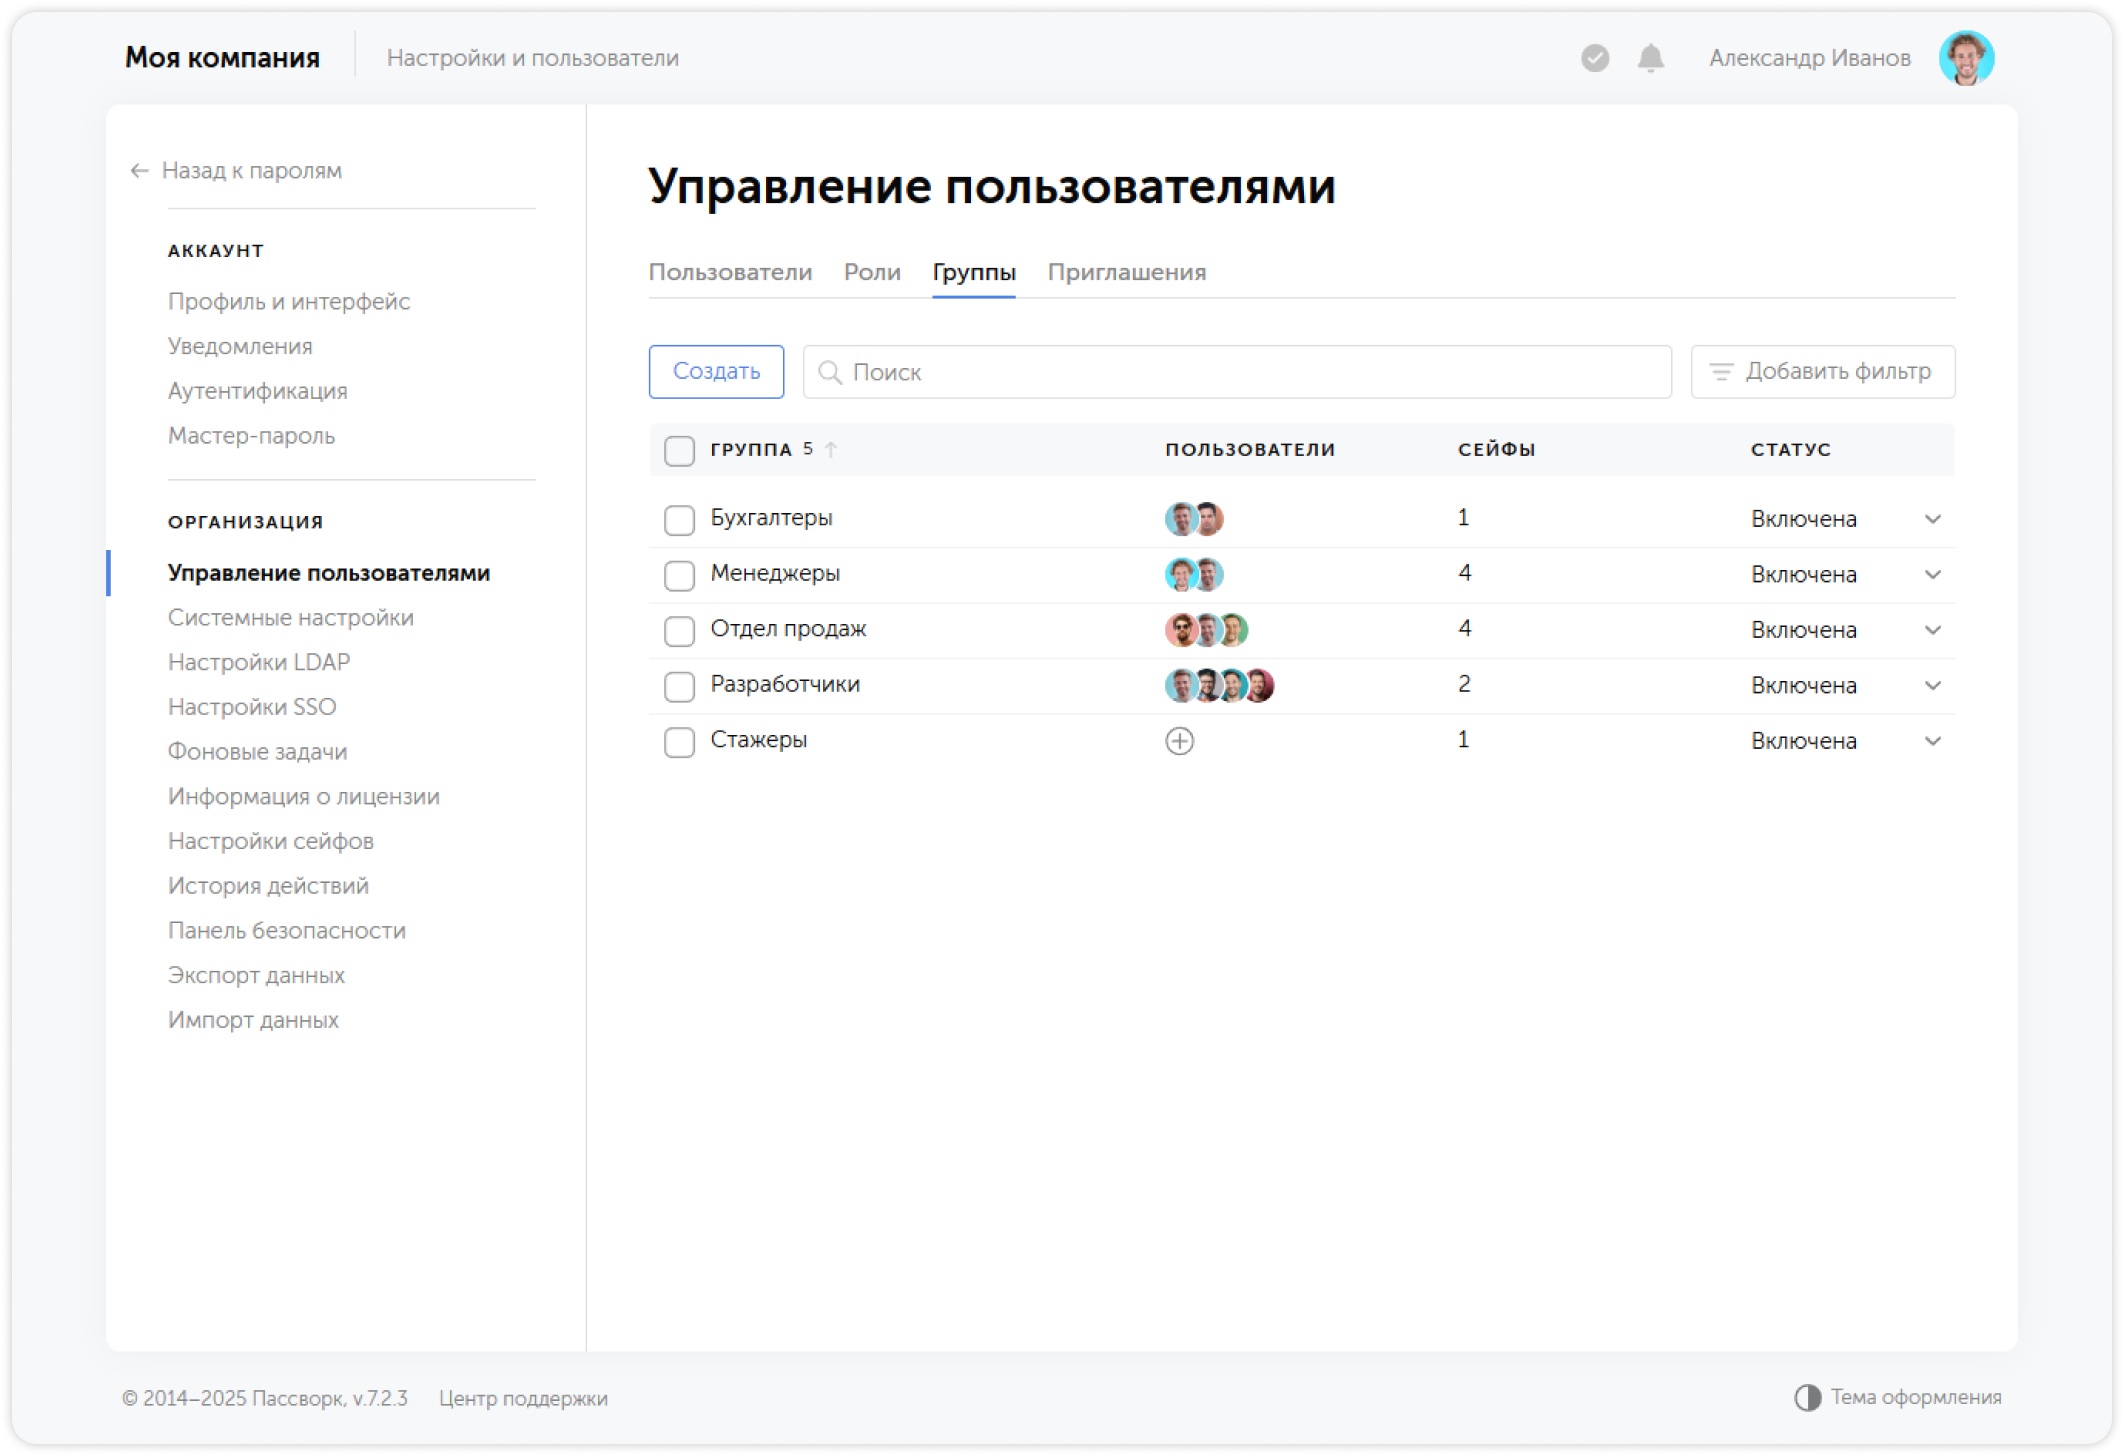Open 'Центр поддержки' link in the footer

(523, 1398)
